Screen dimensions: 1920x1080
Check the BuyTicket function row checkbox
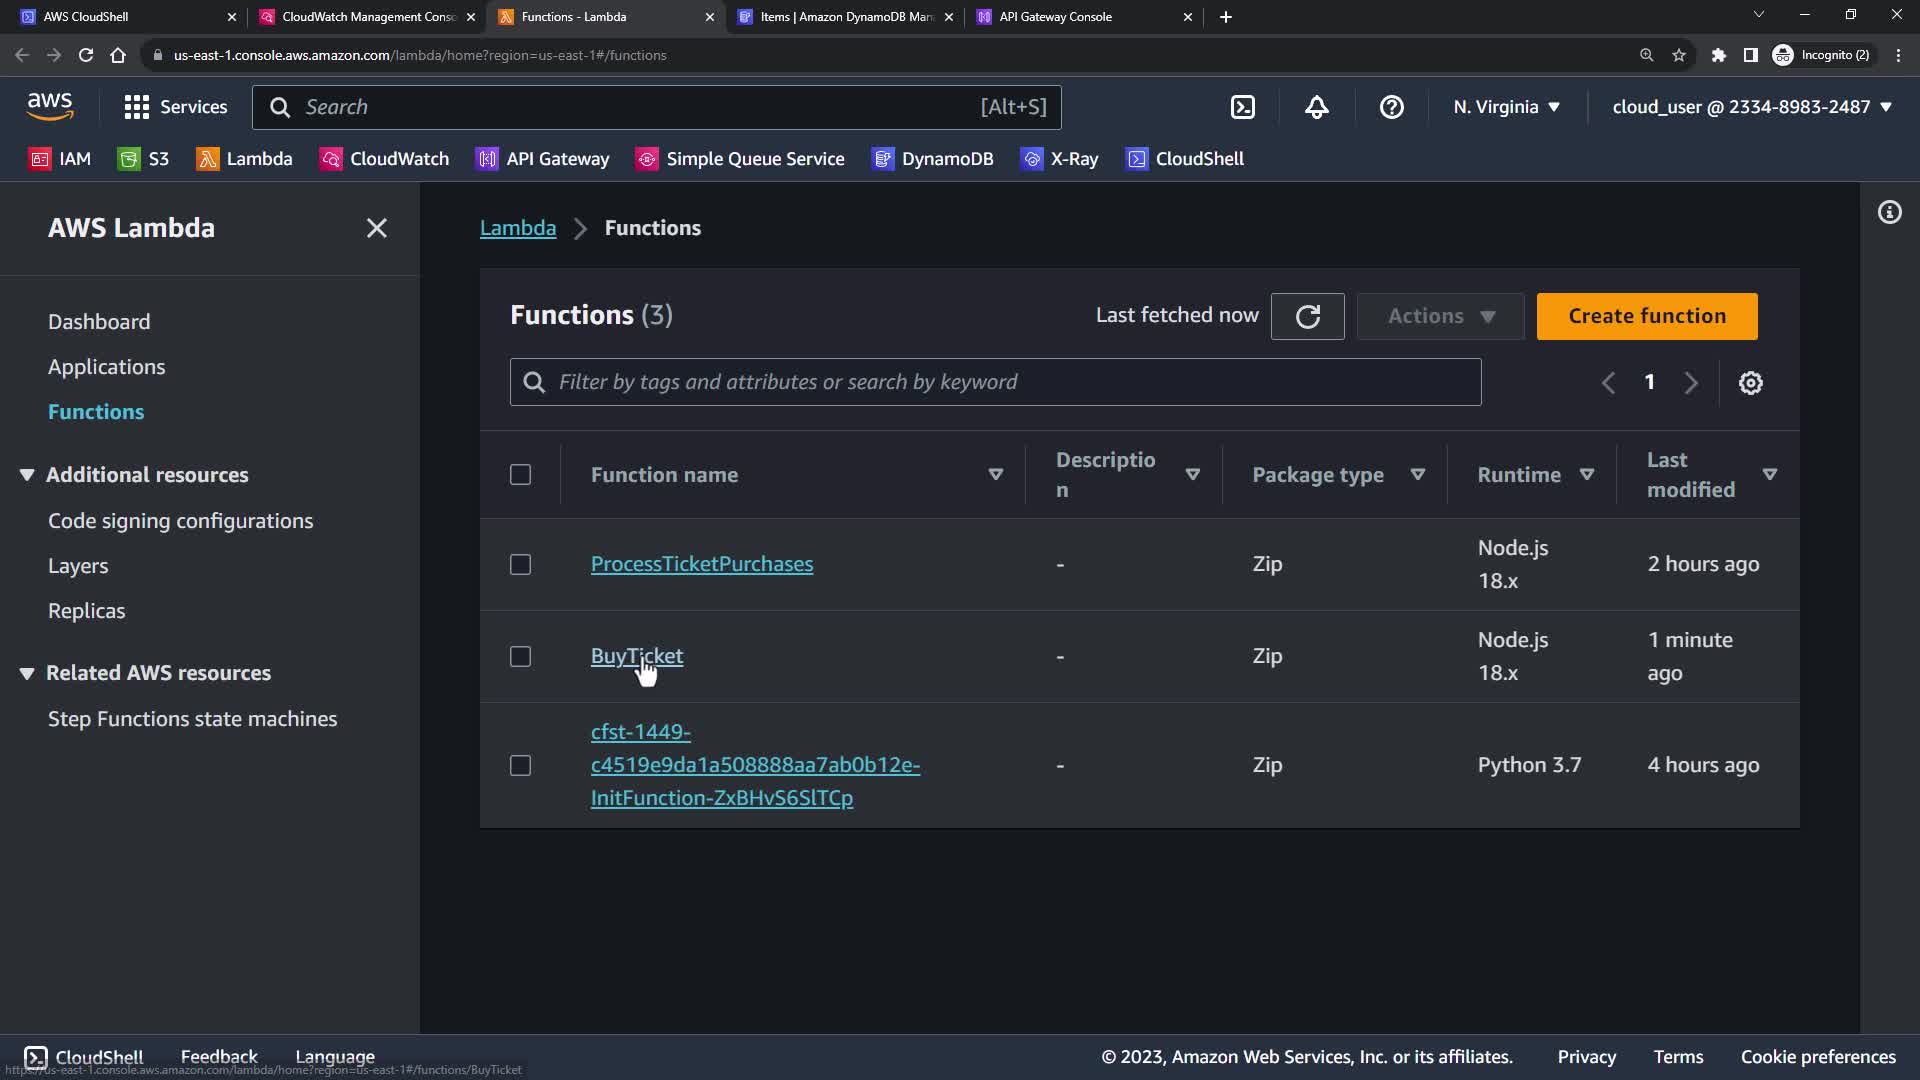click(520, 657)
